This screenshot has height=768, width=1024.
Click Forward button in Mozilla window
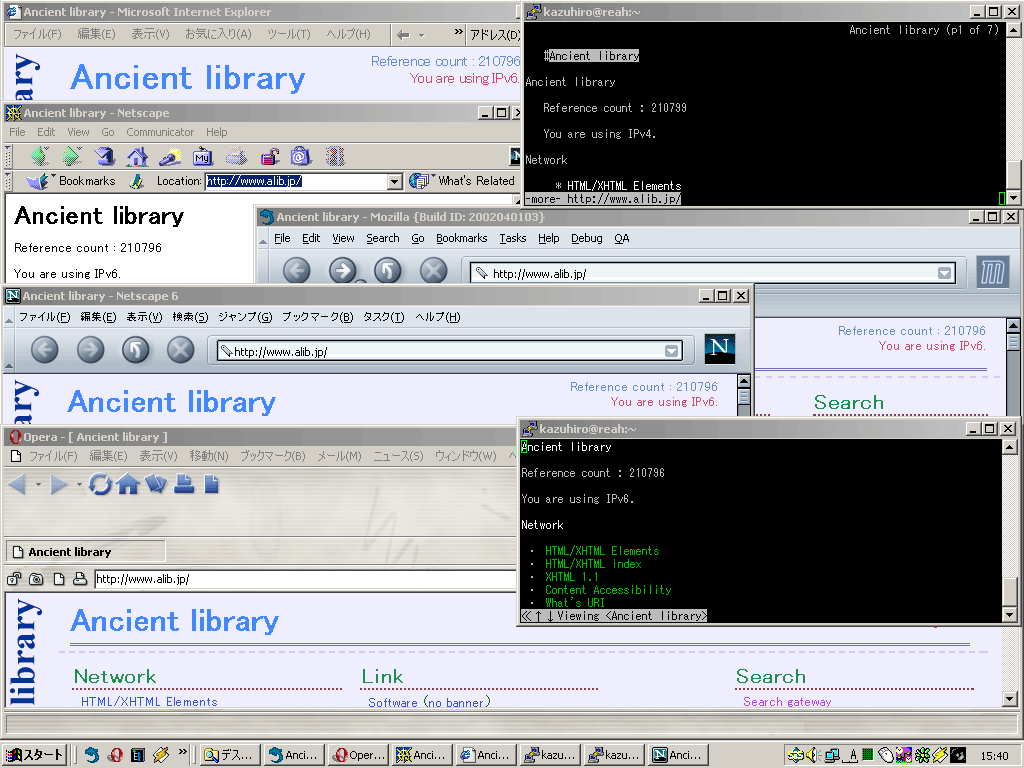[342, 270]
